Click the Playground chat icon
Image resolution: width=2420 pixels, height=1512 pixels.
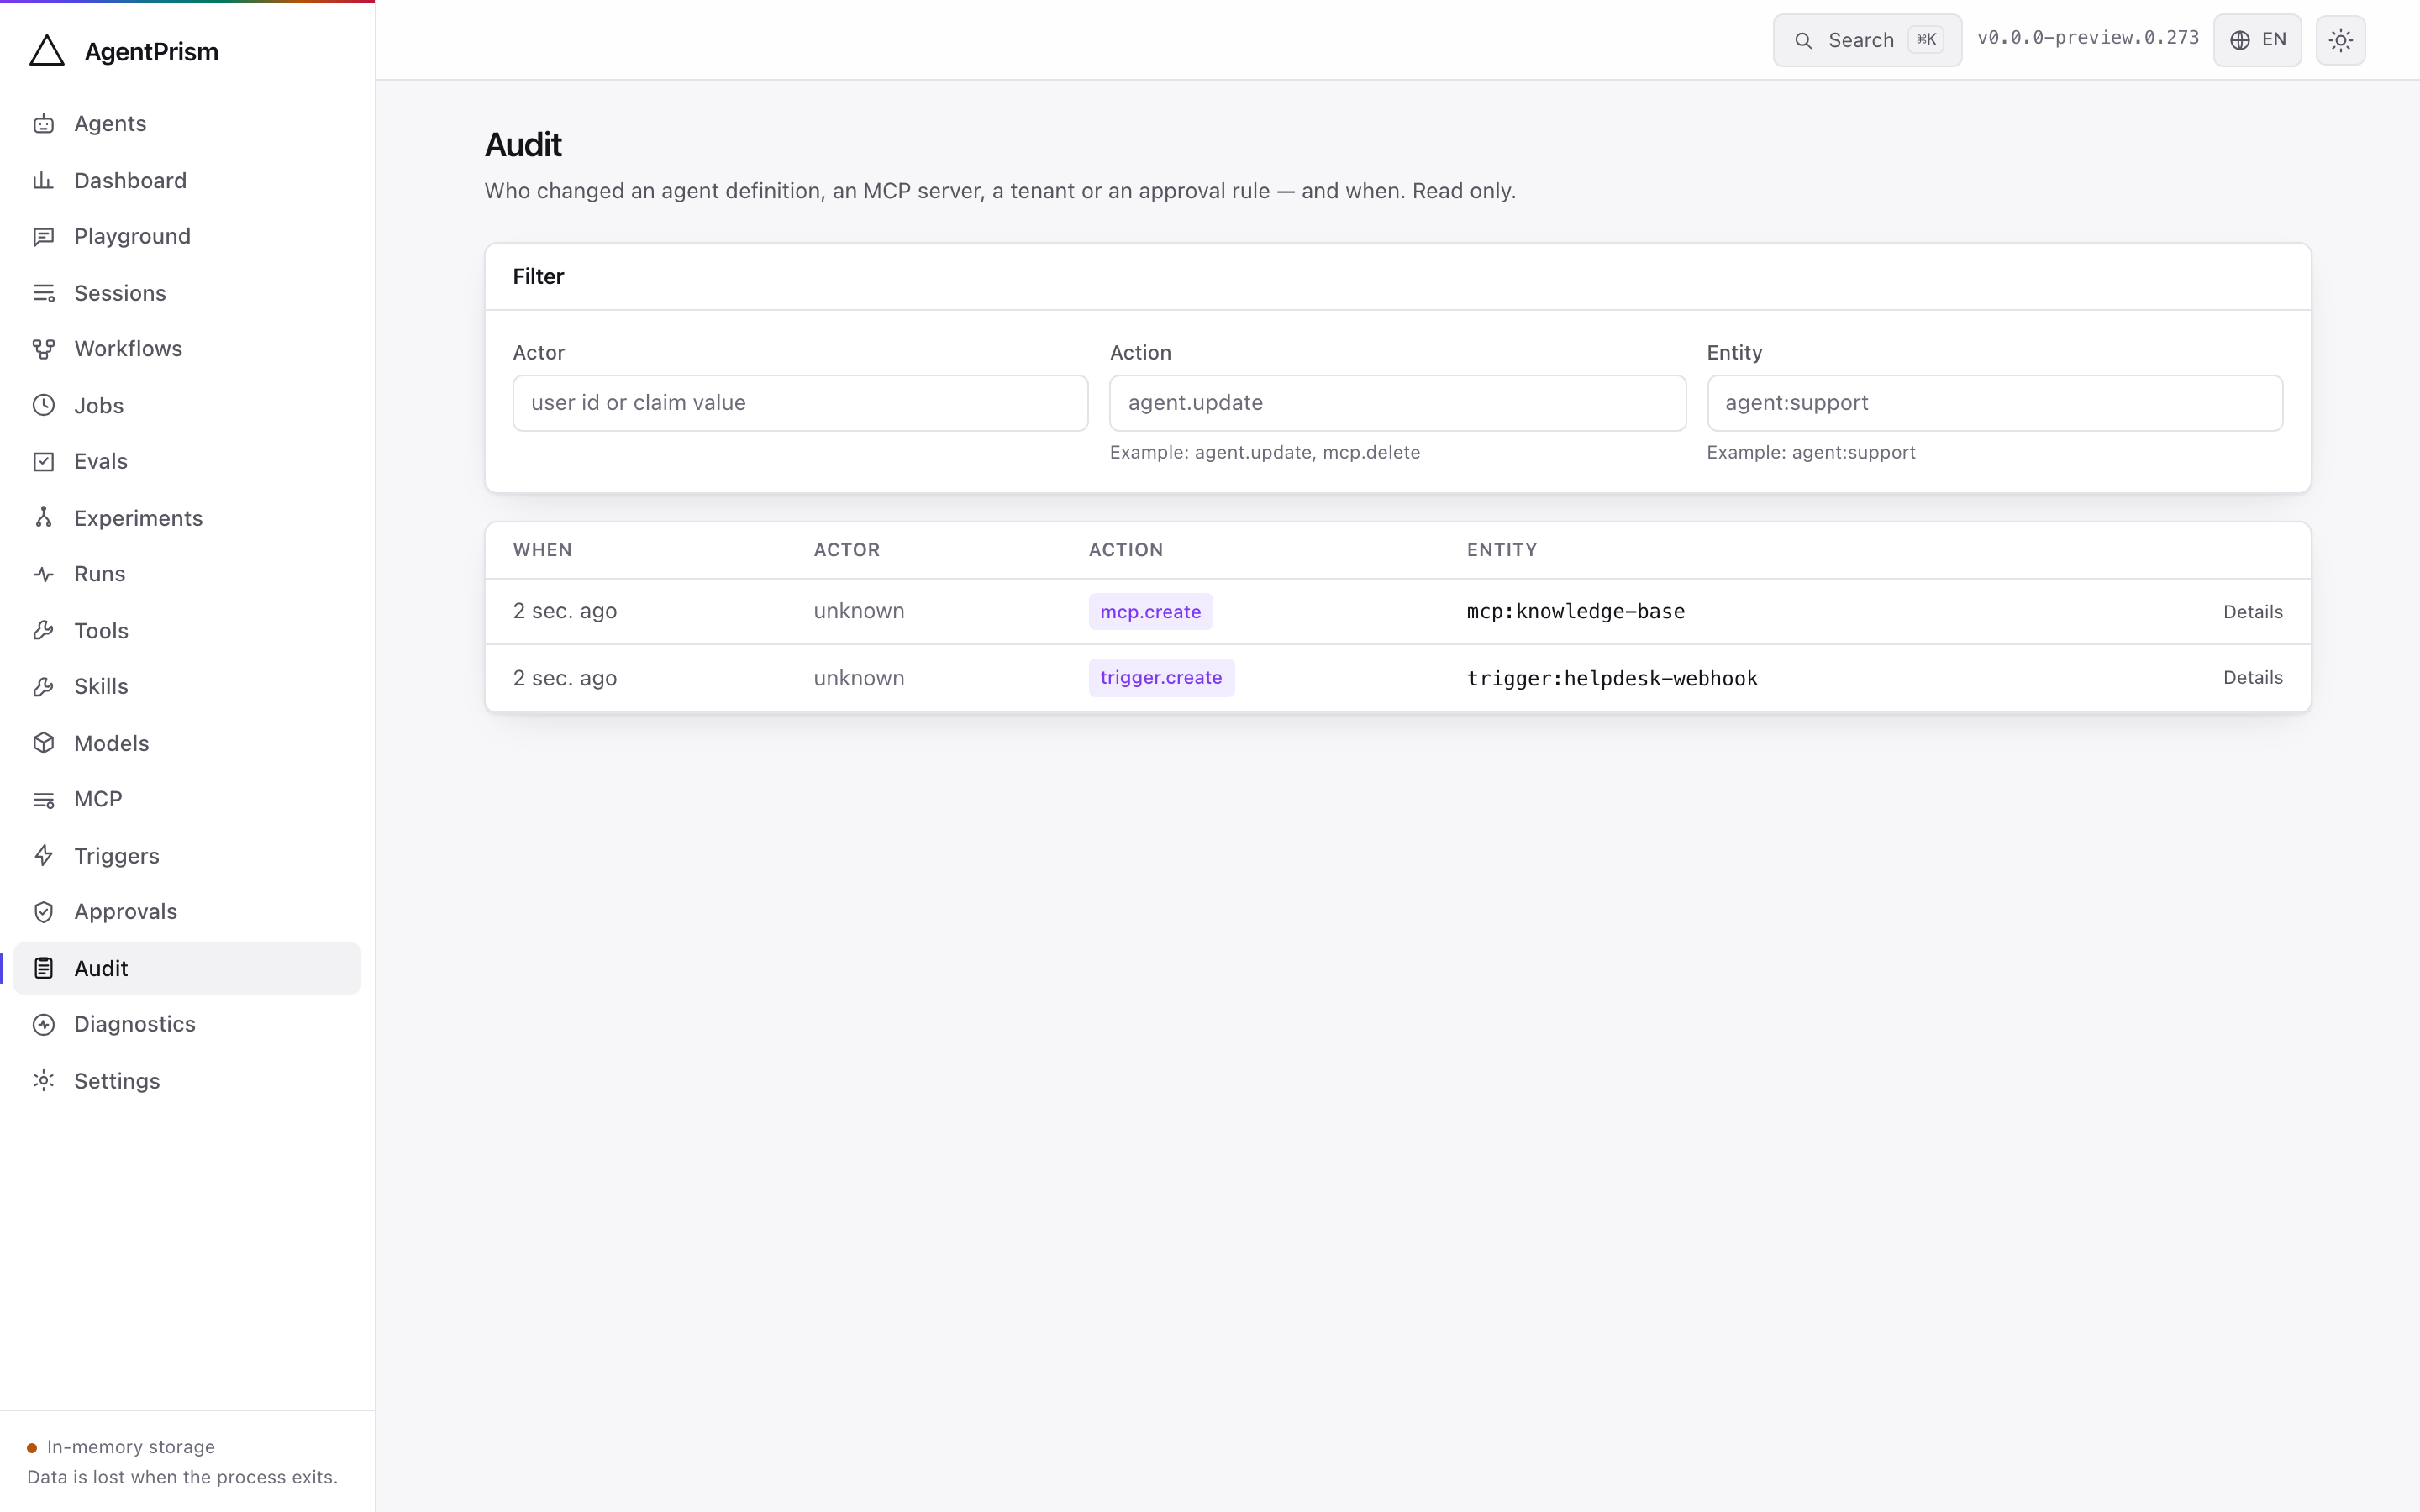point(44,237)
